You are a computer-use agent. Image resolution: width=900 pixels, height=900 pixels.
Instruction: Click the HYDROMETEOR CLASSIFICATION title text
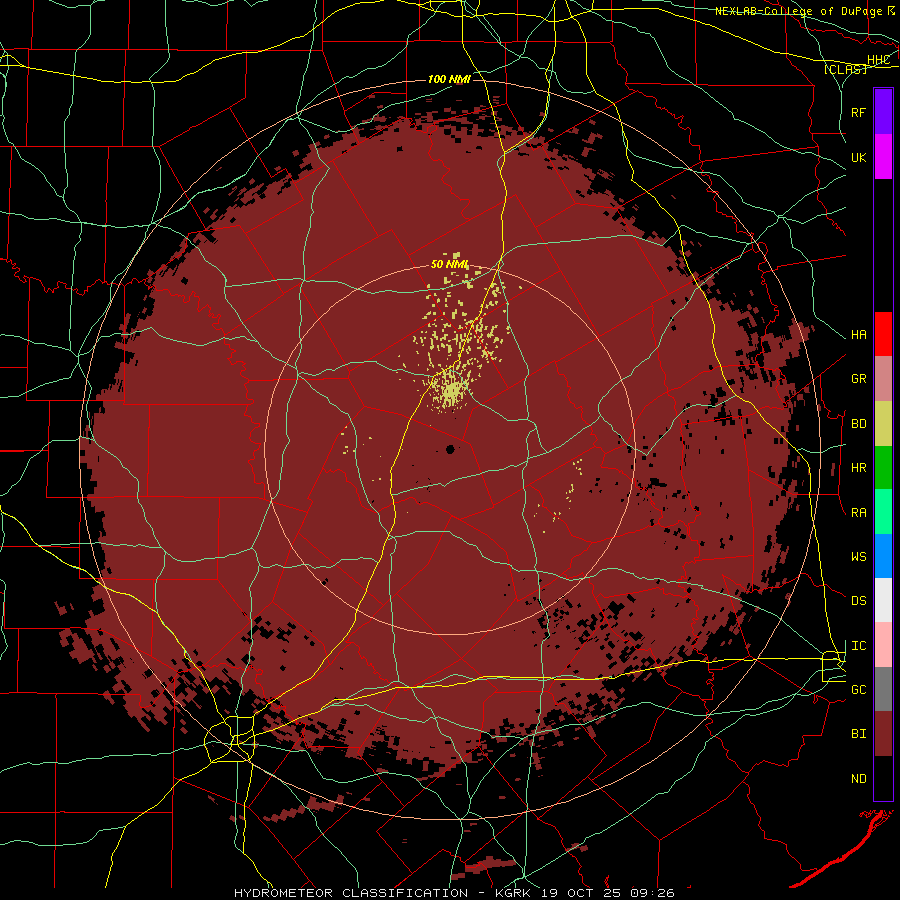coord(351,893)
